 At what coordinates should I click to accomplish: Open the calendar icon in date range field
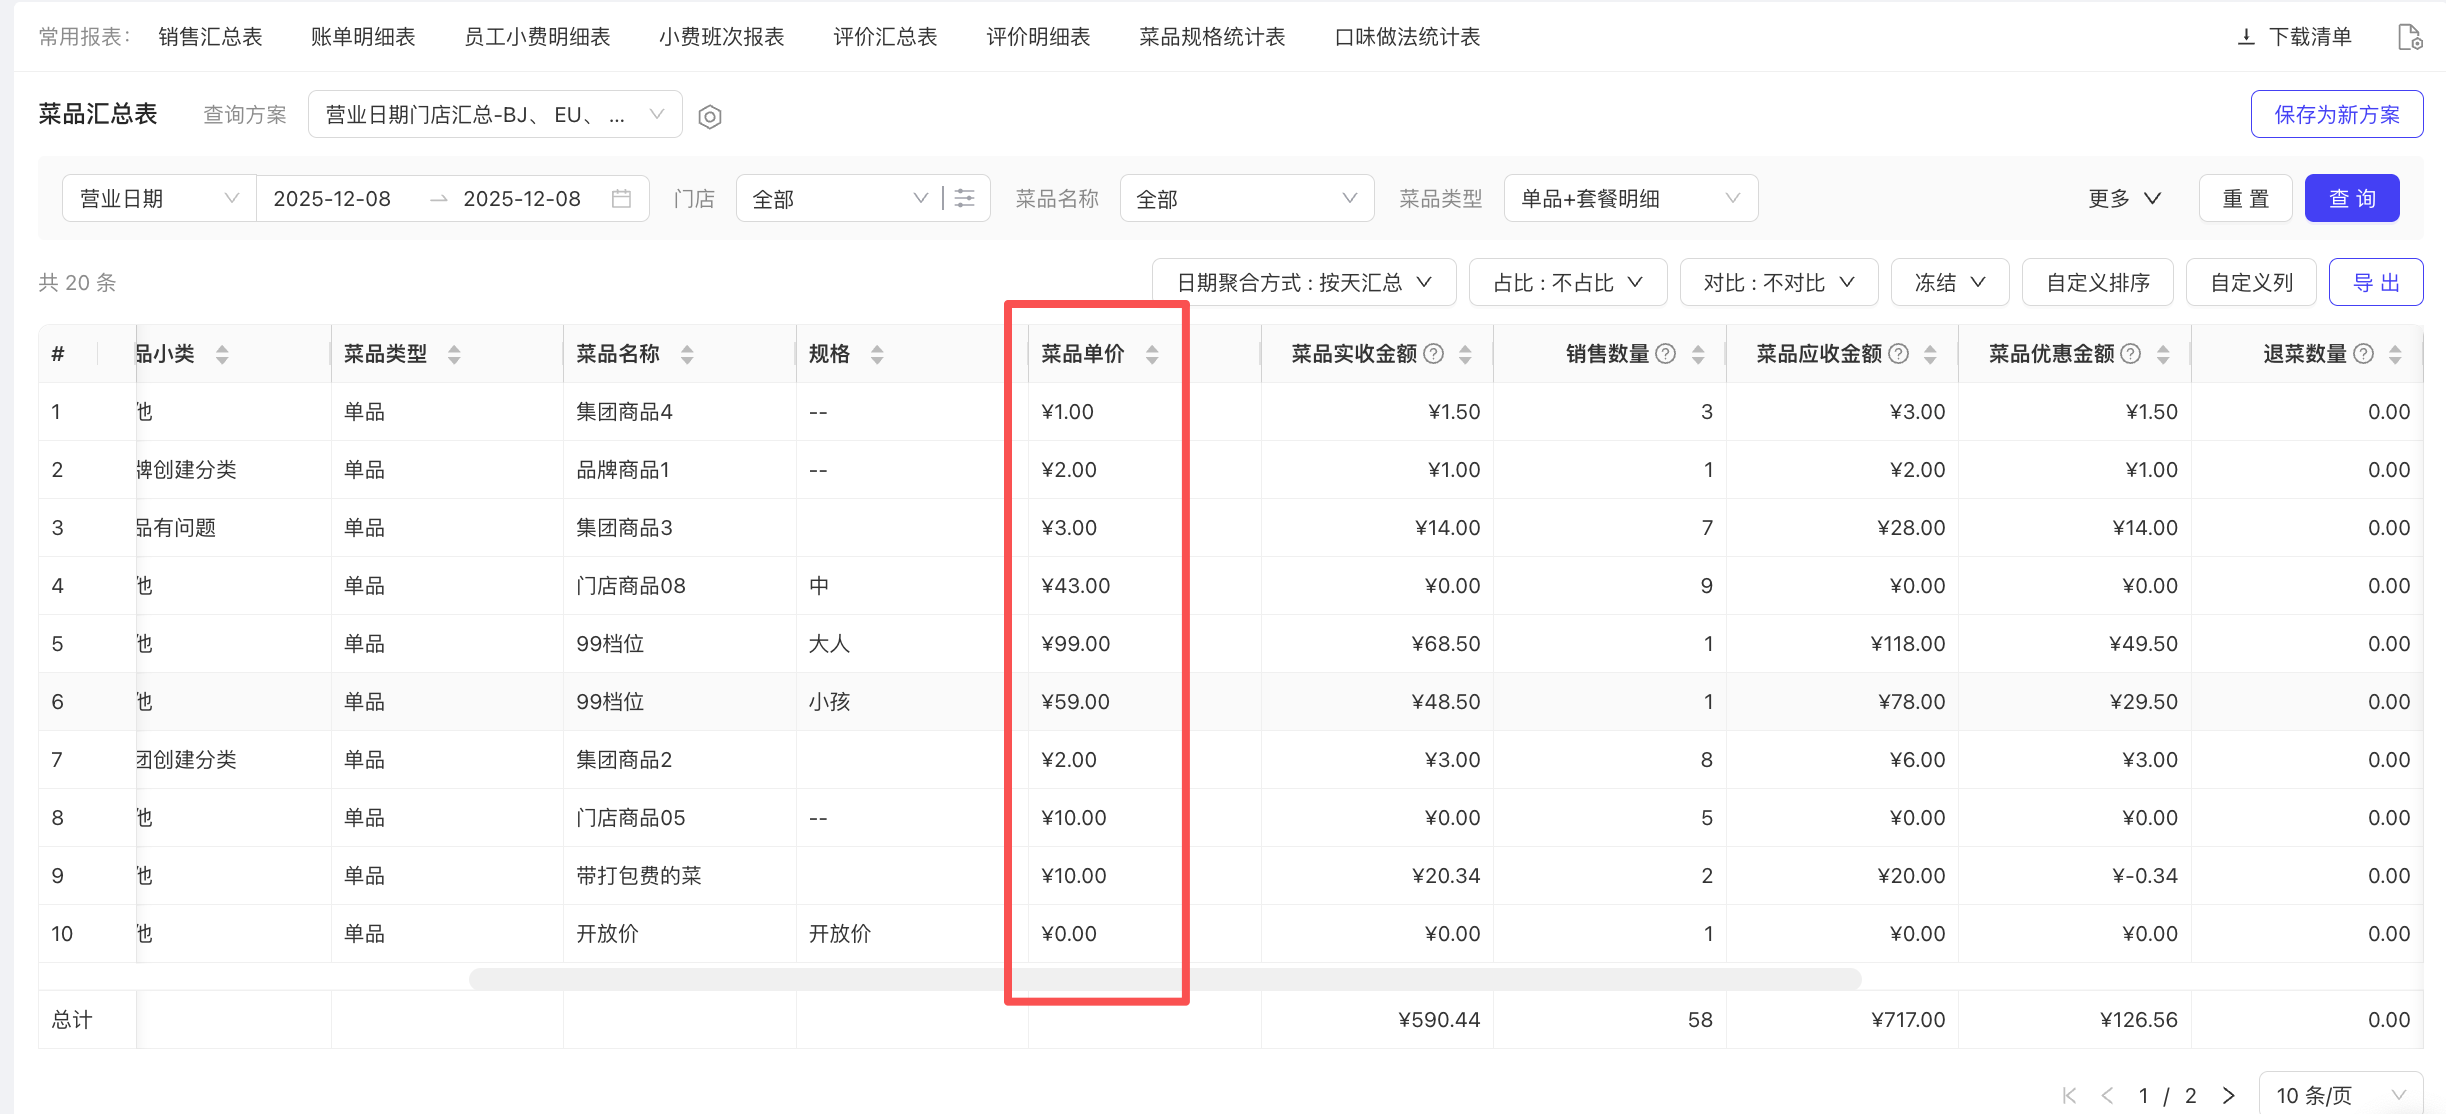point(621,198)
